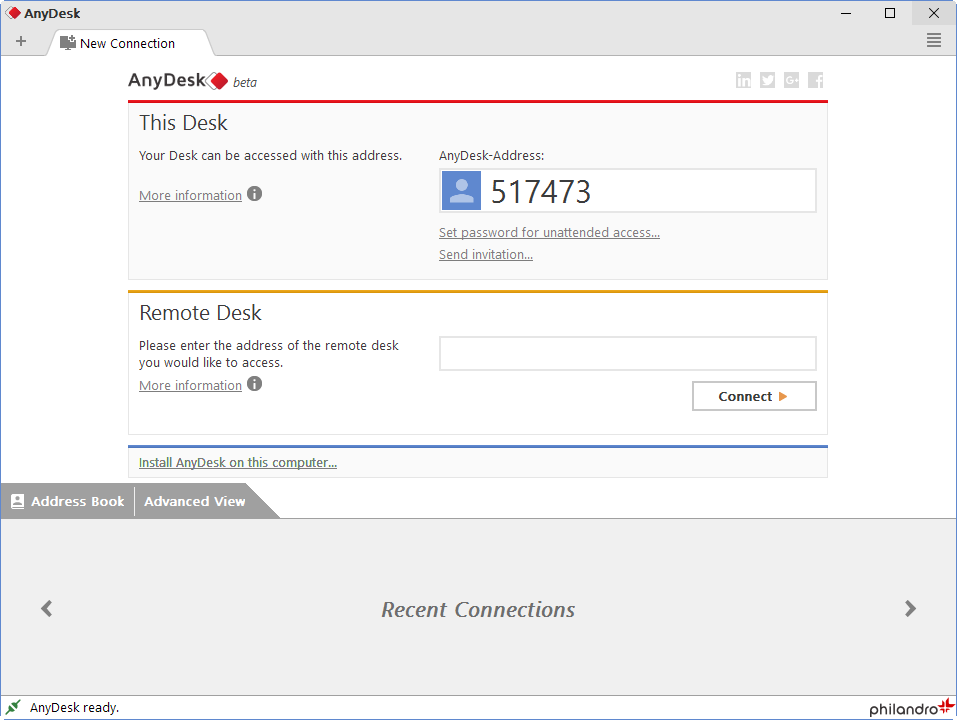Click the info icon in This Desk
This screenshot has height=720, width=957.
(x=255, y=194)
